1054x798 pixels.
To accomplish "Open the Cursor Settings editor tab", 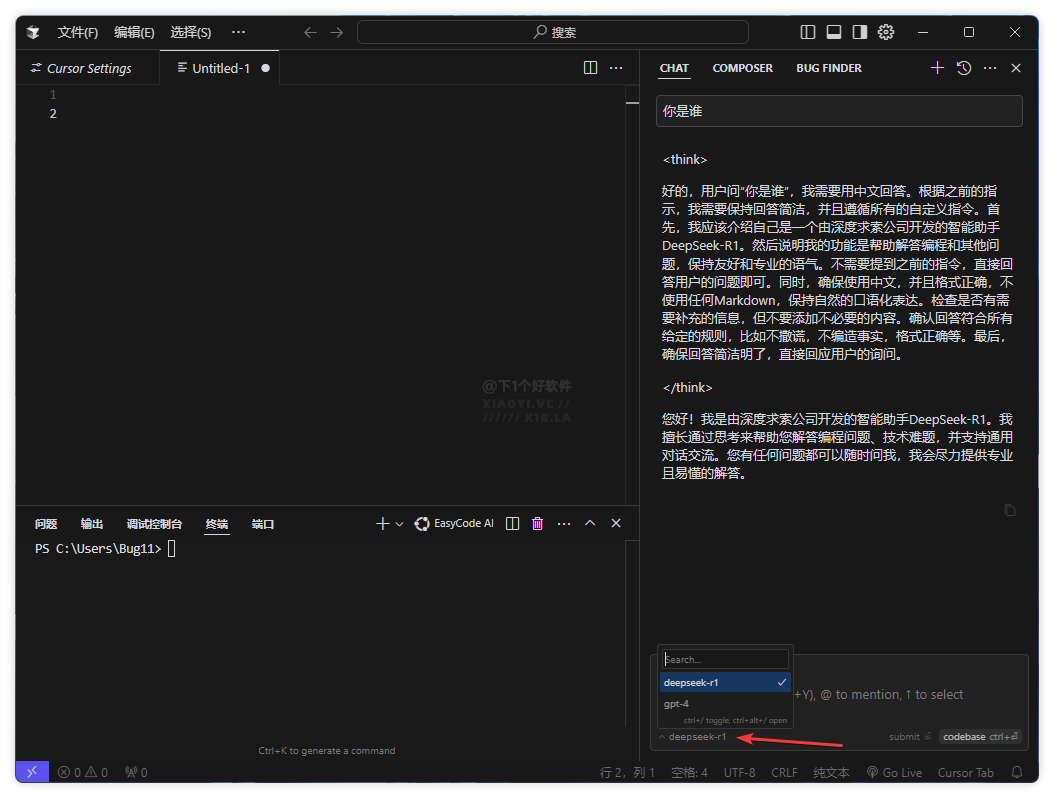I will 88,68.
